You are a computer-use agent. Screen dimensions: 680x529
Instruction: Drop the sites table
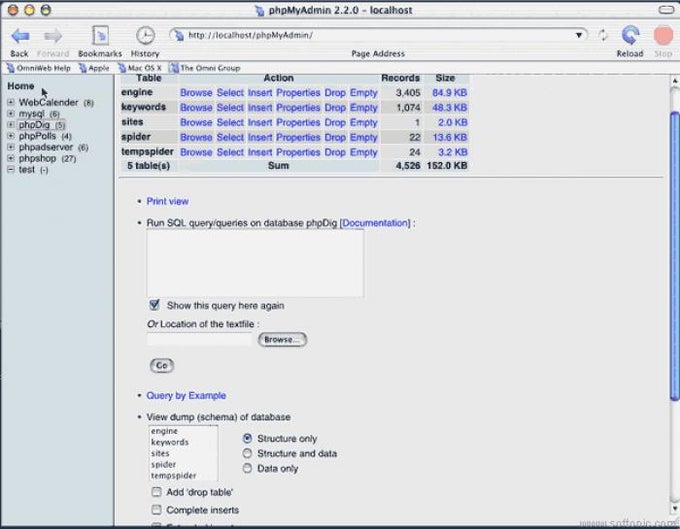335,123
